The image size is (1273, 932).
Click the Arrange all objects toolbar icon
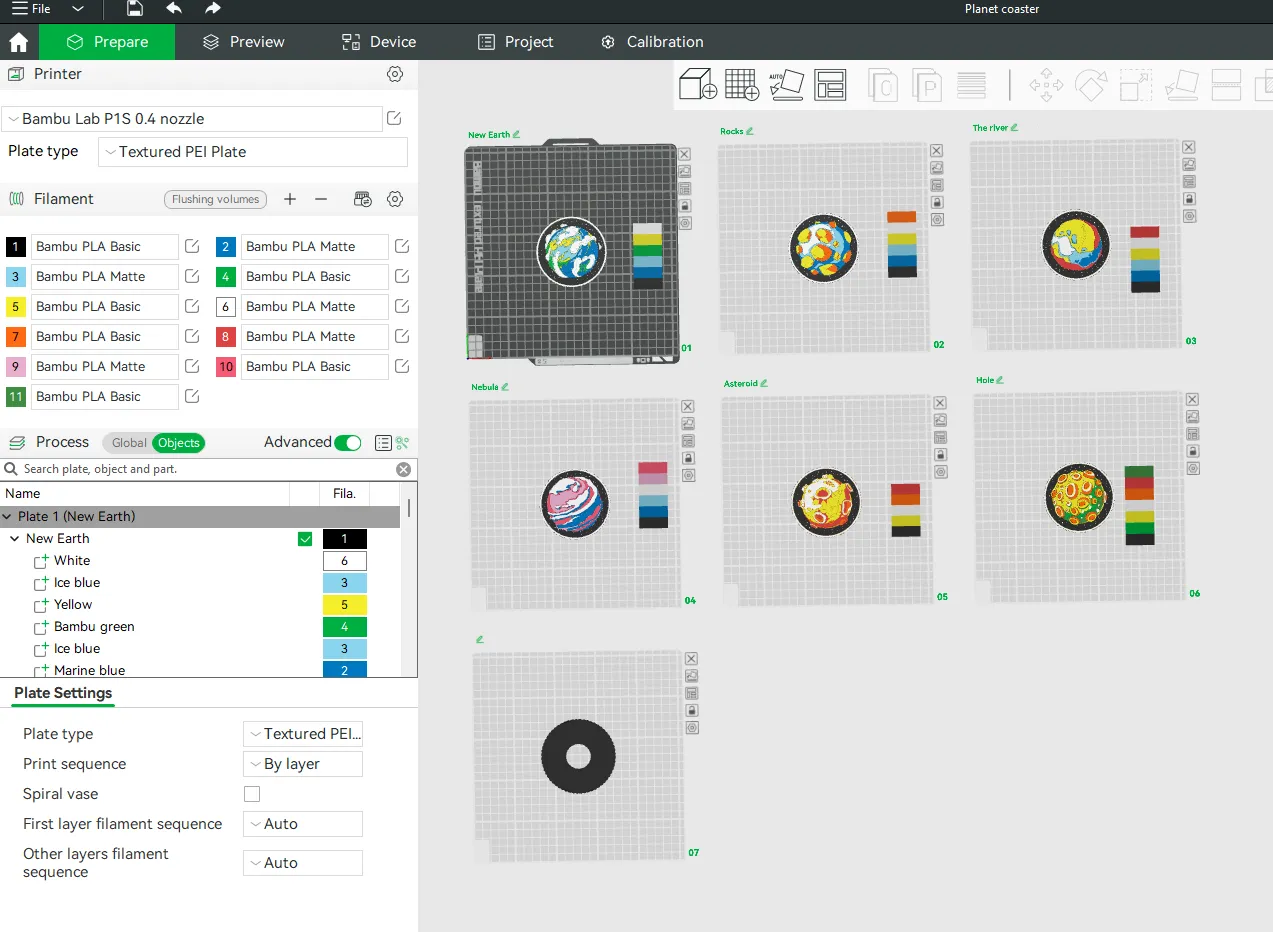click(x=830, y=85)
